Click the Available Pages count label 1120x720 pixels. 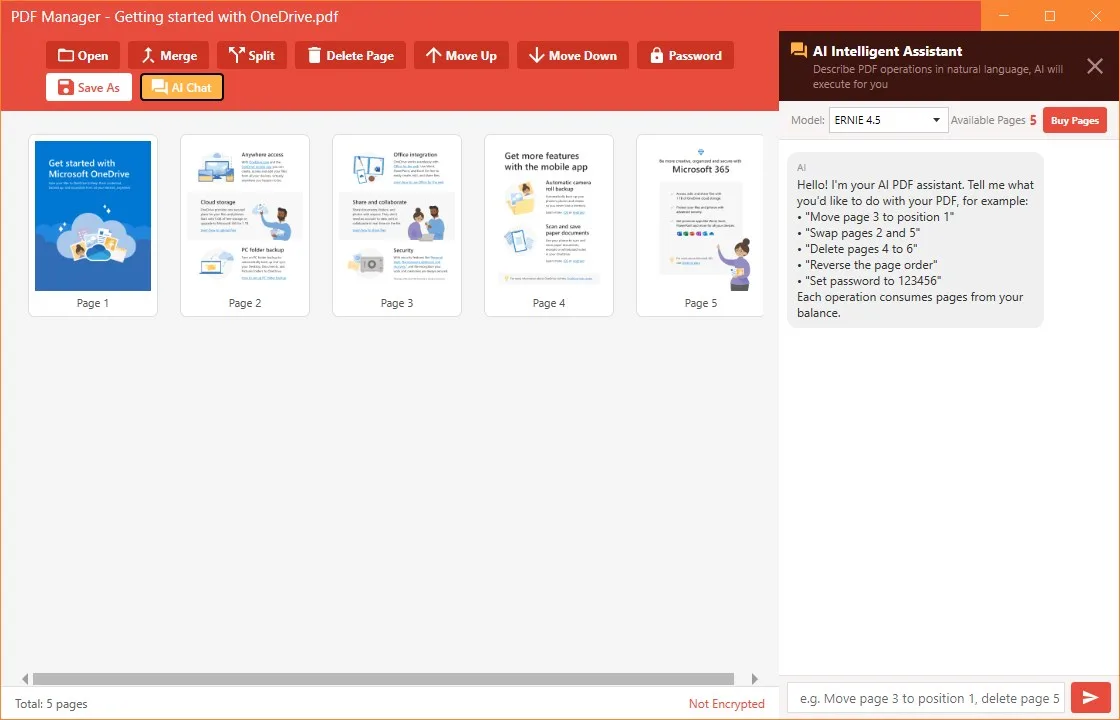[994, 120]
